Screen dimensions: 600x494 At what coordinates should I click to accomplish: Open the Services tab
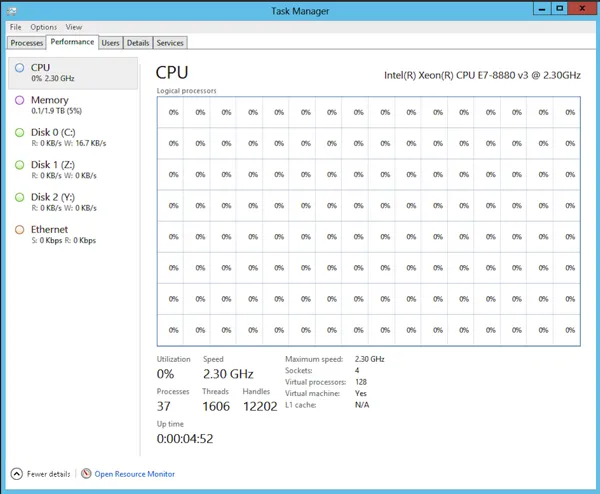pyautogui.click(x=170, y=43)
